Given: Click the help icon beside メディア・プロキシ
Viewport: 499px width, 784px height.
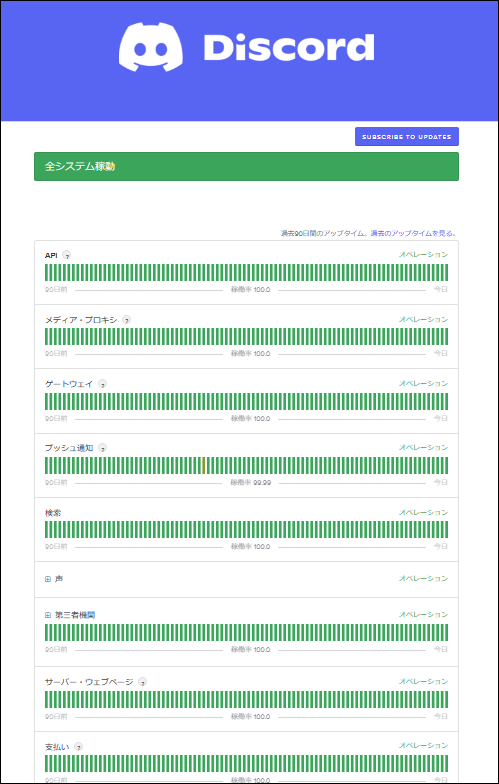Looking at the screenshot, I should pyautogui.click(x=126, y=320).
